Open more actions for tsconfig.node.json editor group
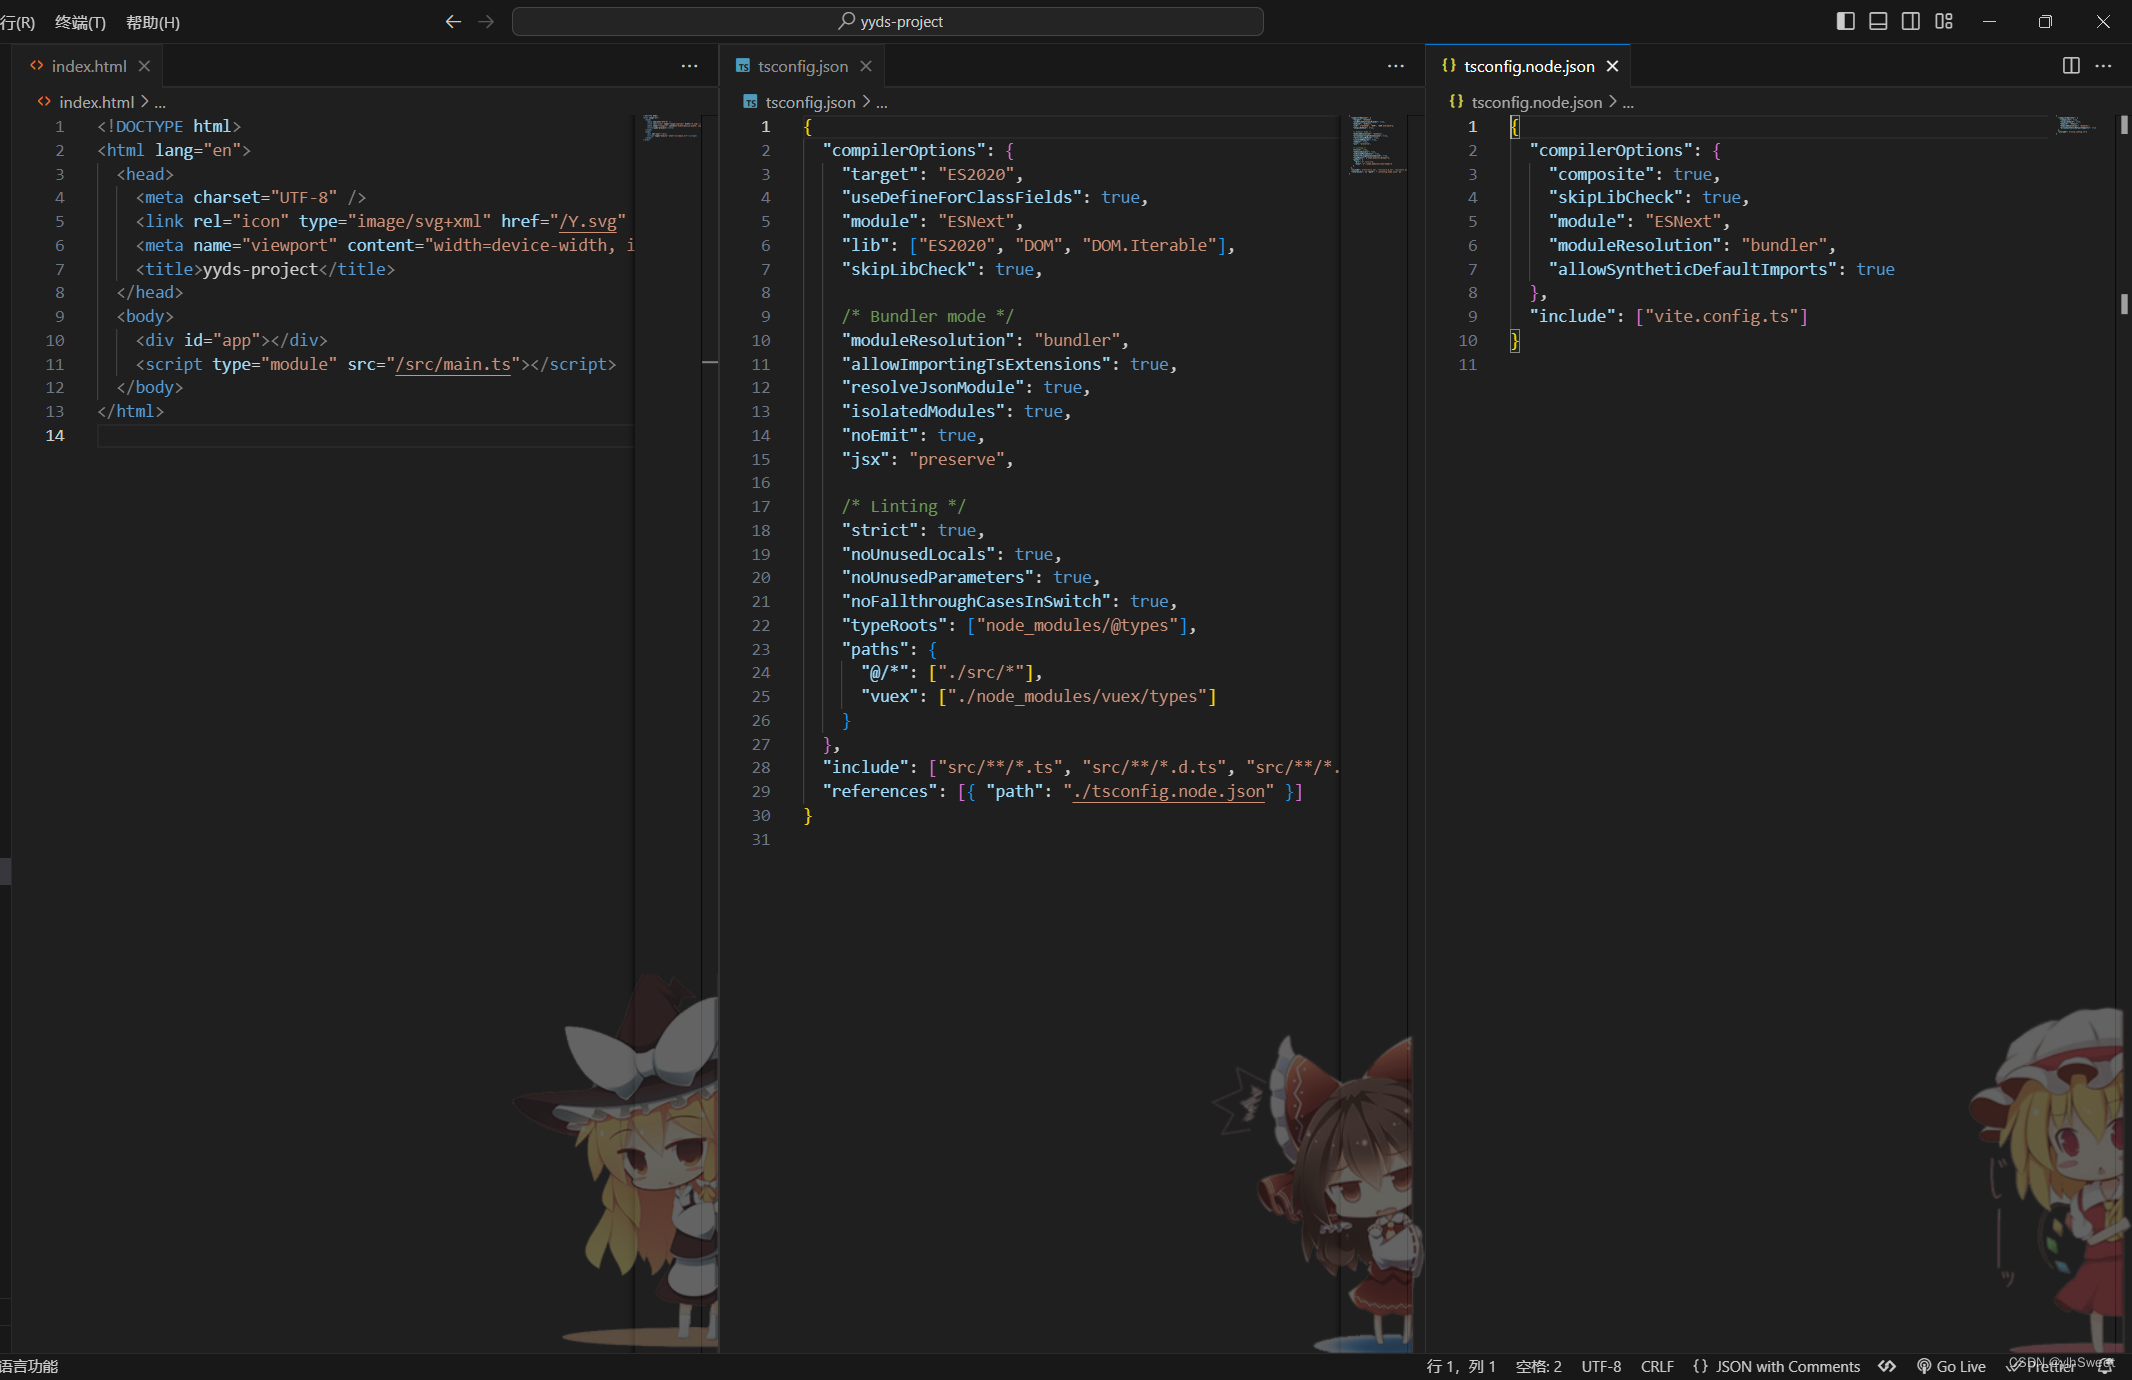The image size is (2132, 1380). 2104,66
